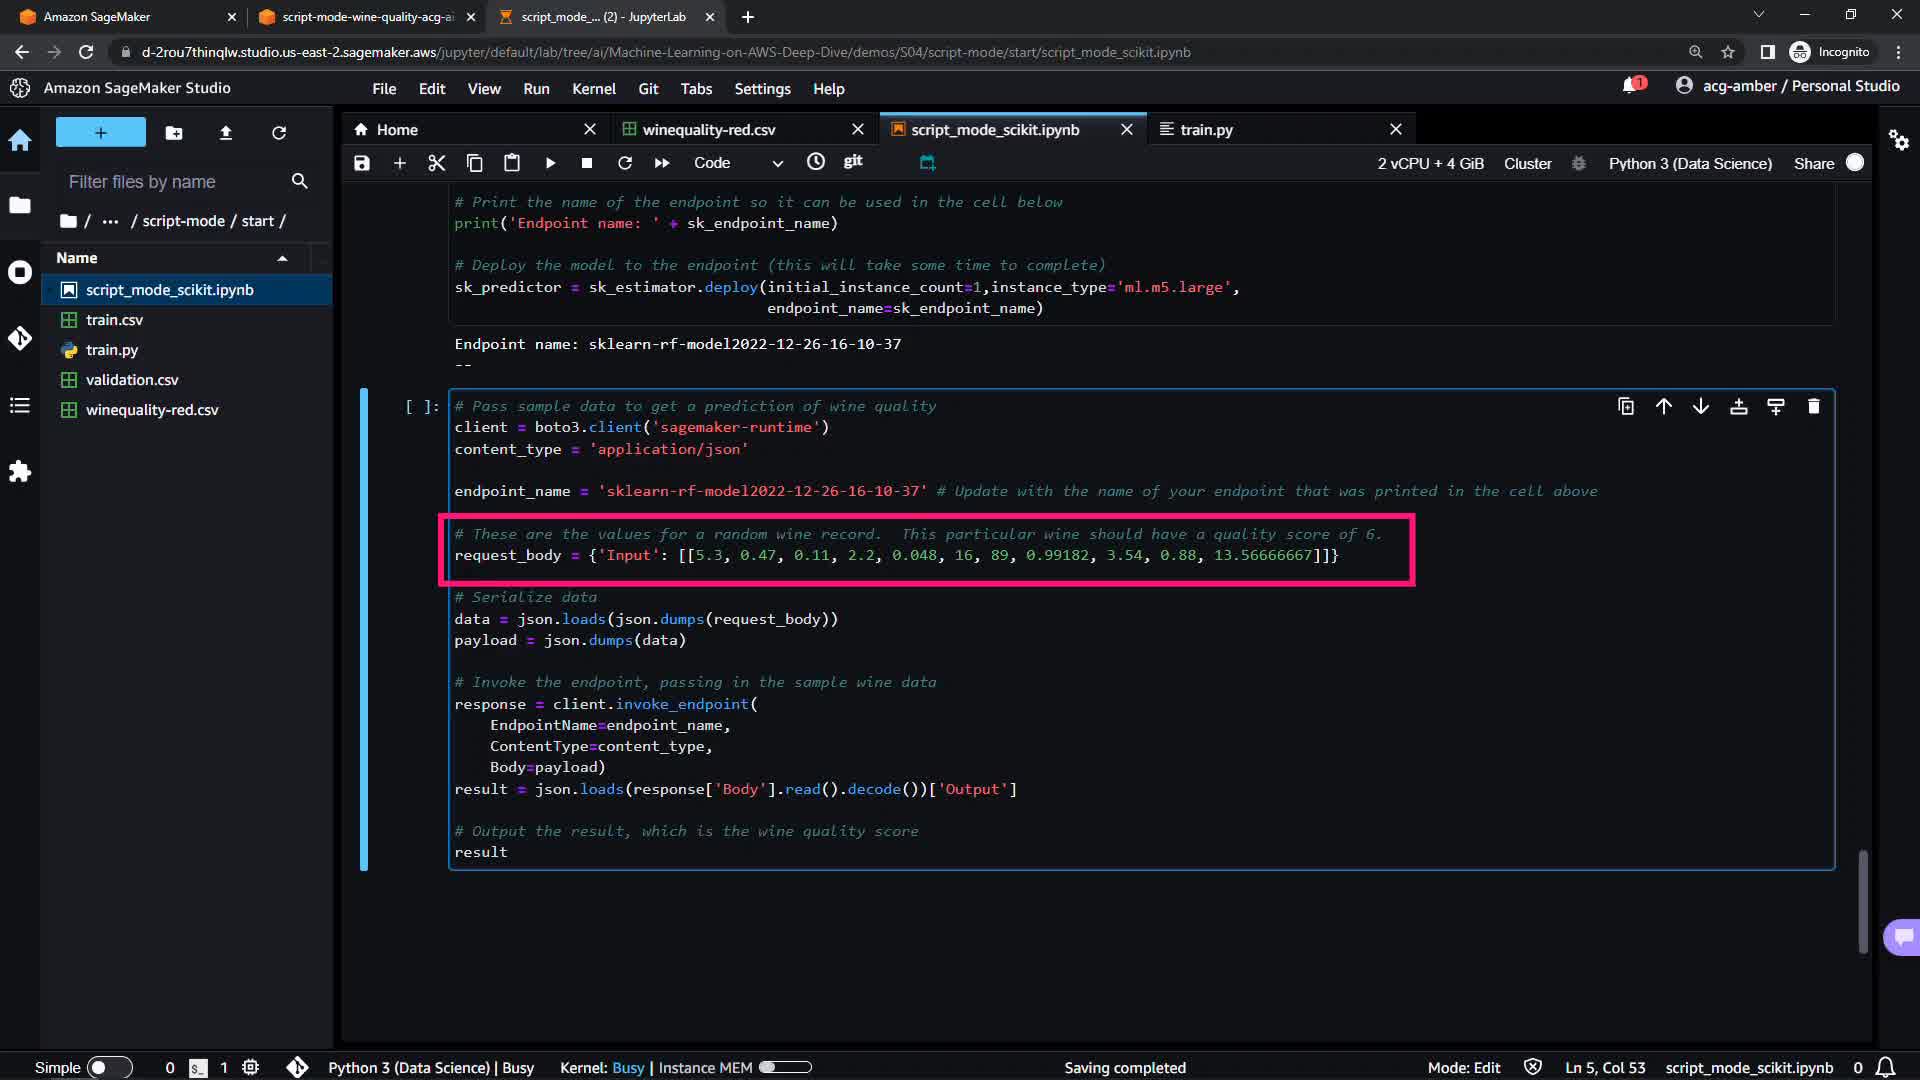1920x1080 pixels.
Task: Restart kernel and run all cells
Action: click(662, 163)
